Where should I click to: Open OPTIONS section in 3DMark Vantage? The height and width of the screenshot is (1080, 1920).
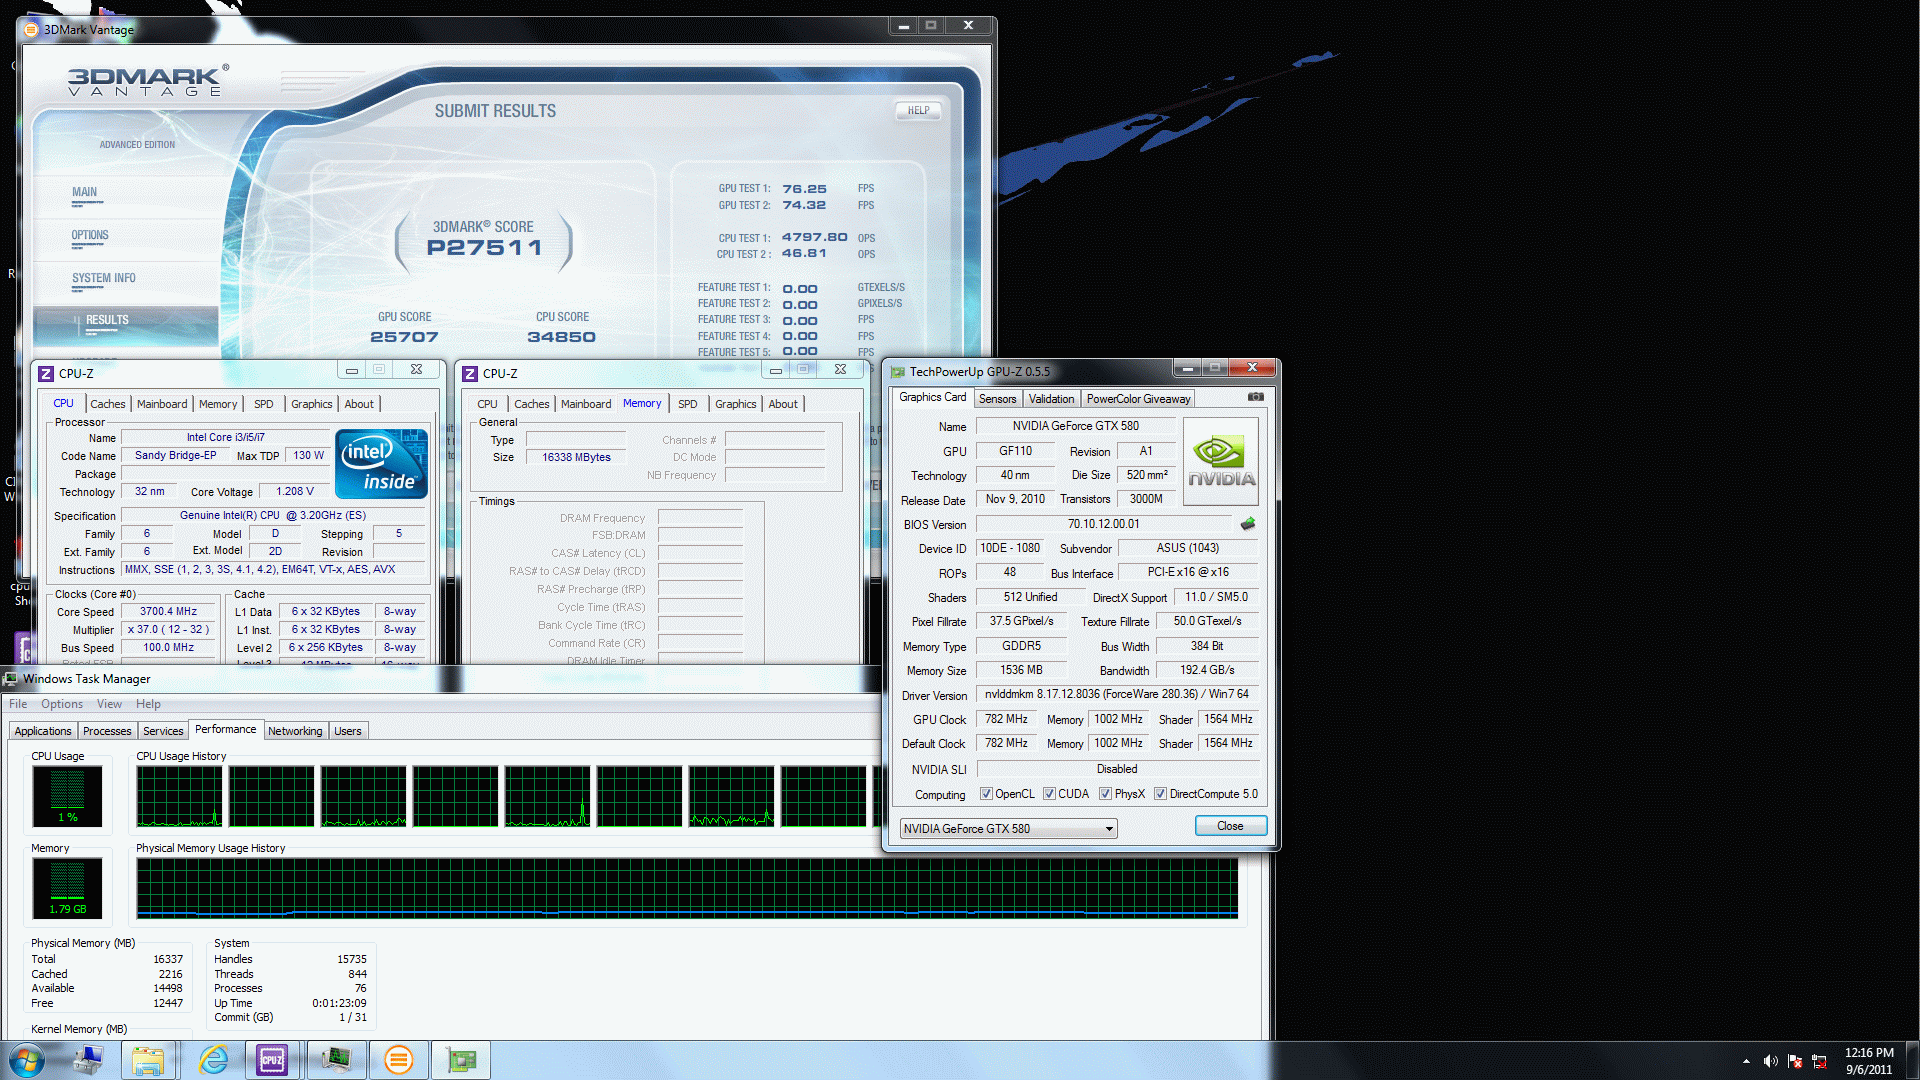point(90,236)
